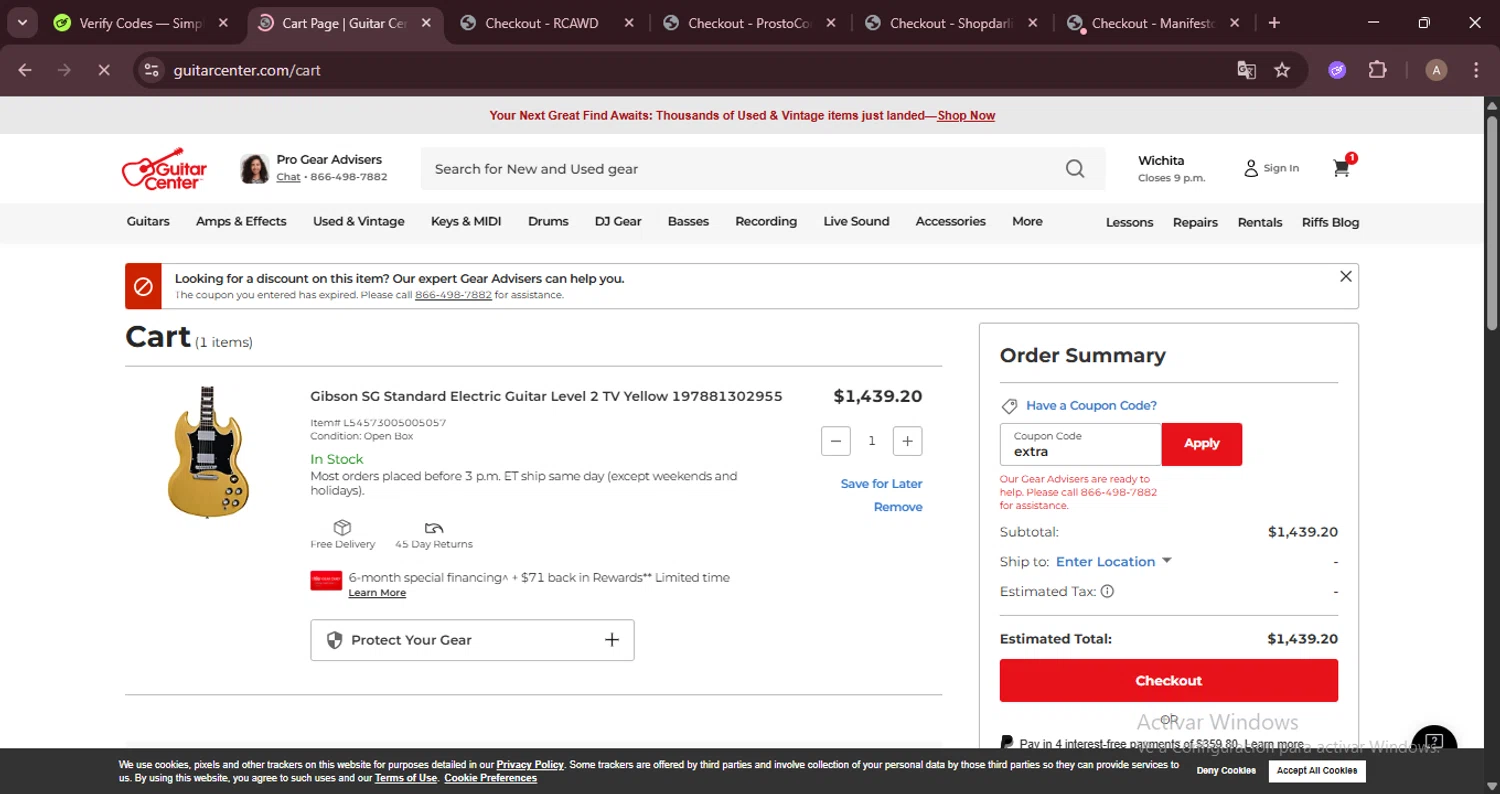This screenshot has height=794, width=1500.
Task: Stop page loading with the X button
Action: tap(103, 70)
